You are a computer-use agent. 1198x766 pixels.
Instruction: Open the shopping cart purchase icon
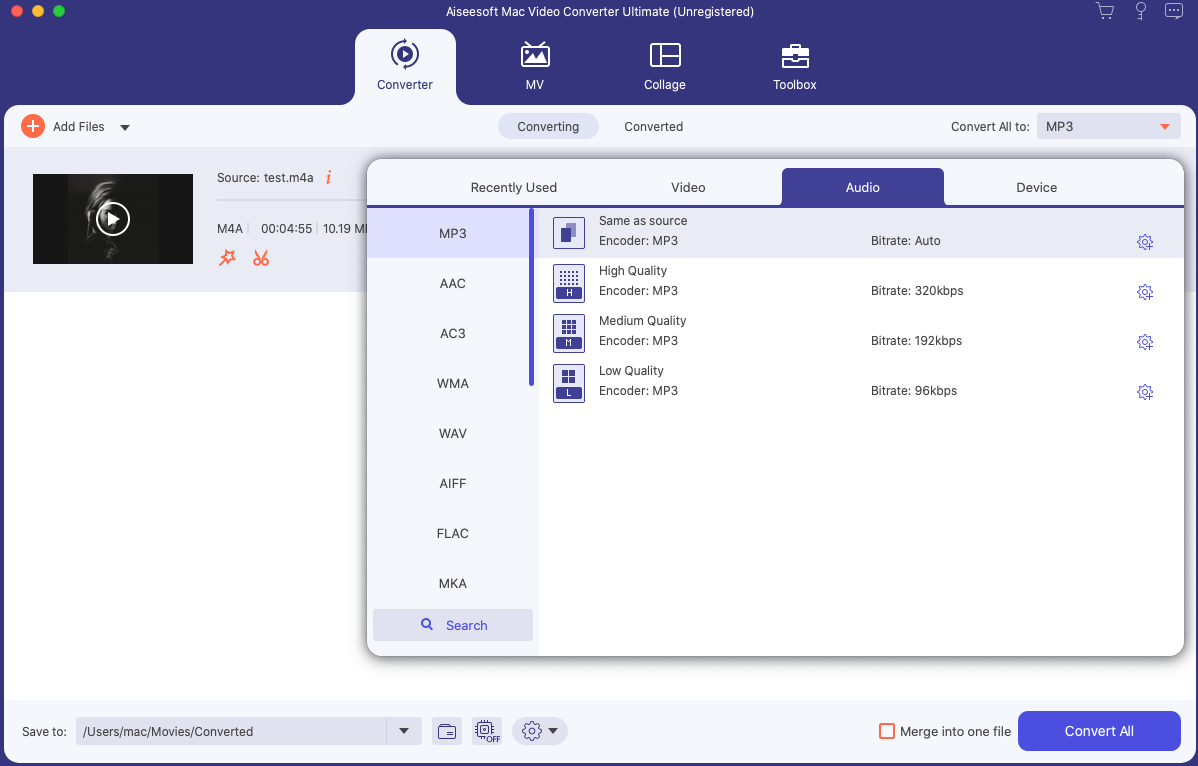[x=1105, y=11]
